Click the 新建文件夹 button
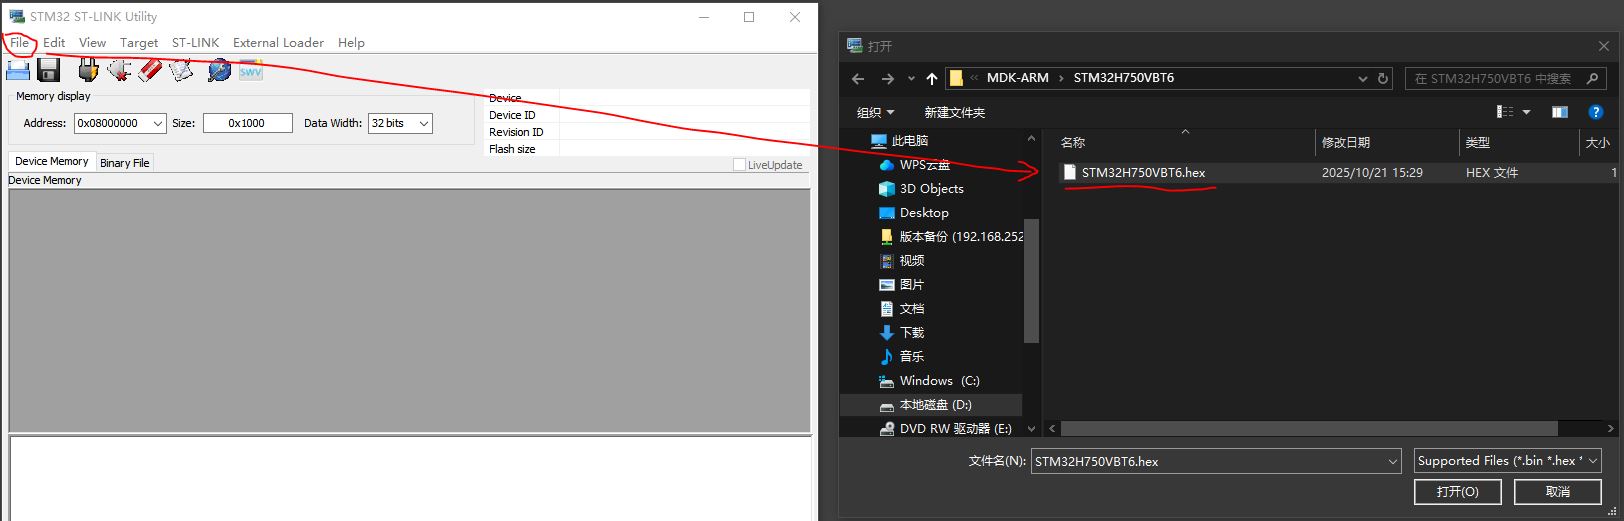Image resolution: width=1624 pixels, height=521 pixels. (954, 112)
